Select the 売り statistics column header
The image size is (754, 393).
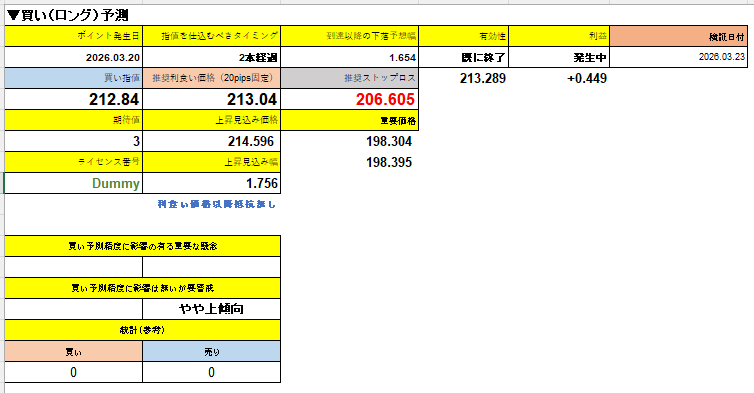(x=212, y=351)
